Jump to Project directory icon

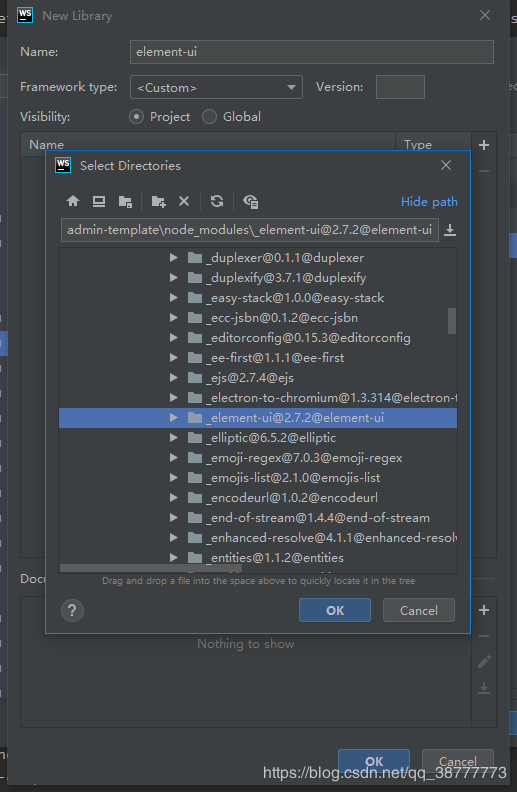click(x=125, y=202)
